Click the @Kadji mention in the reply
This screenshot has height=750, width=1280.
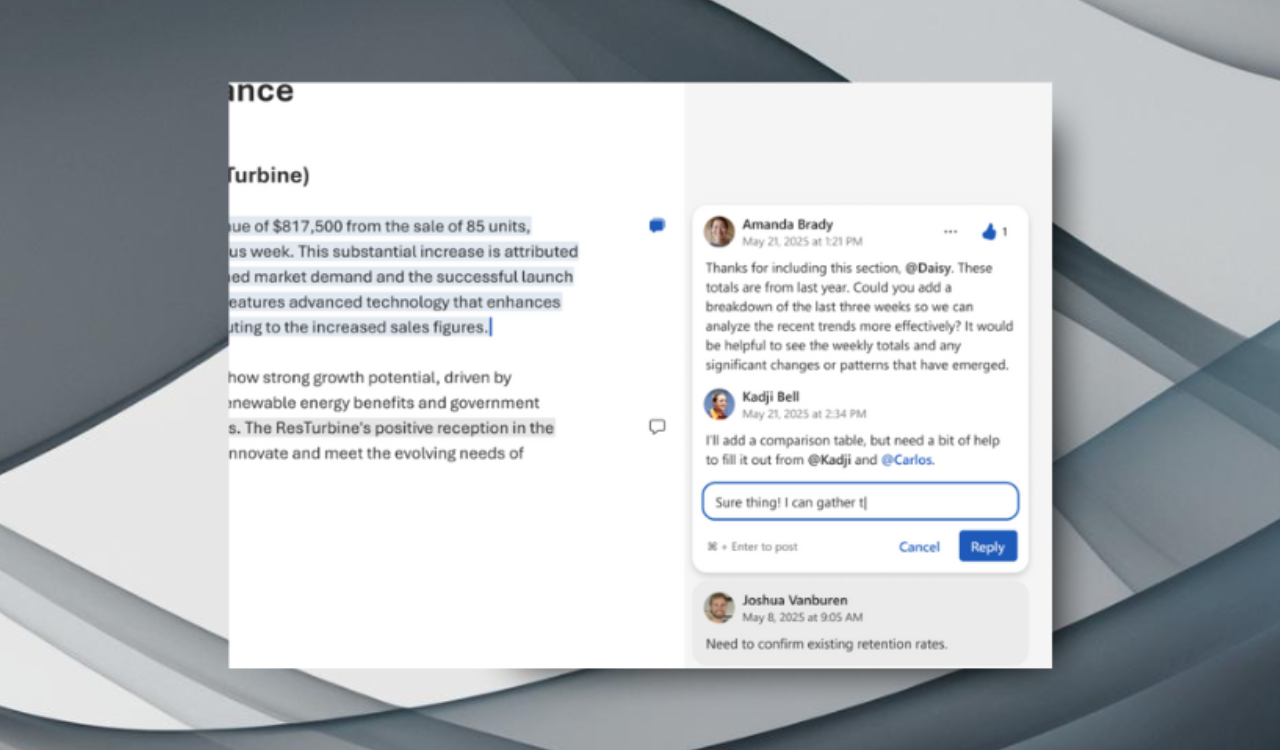click(x=828, y=460)
